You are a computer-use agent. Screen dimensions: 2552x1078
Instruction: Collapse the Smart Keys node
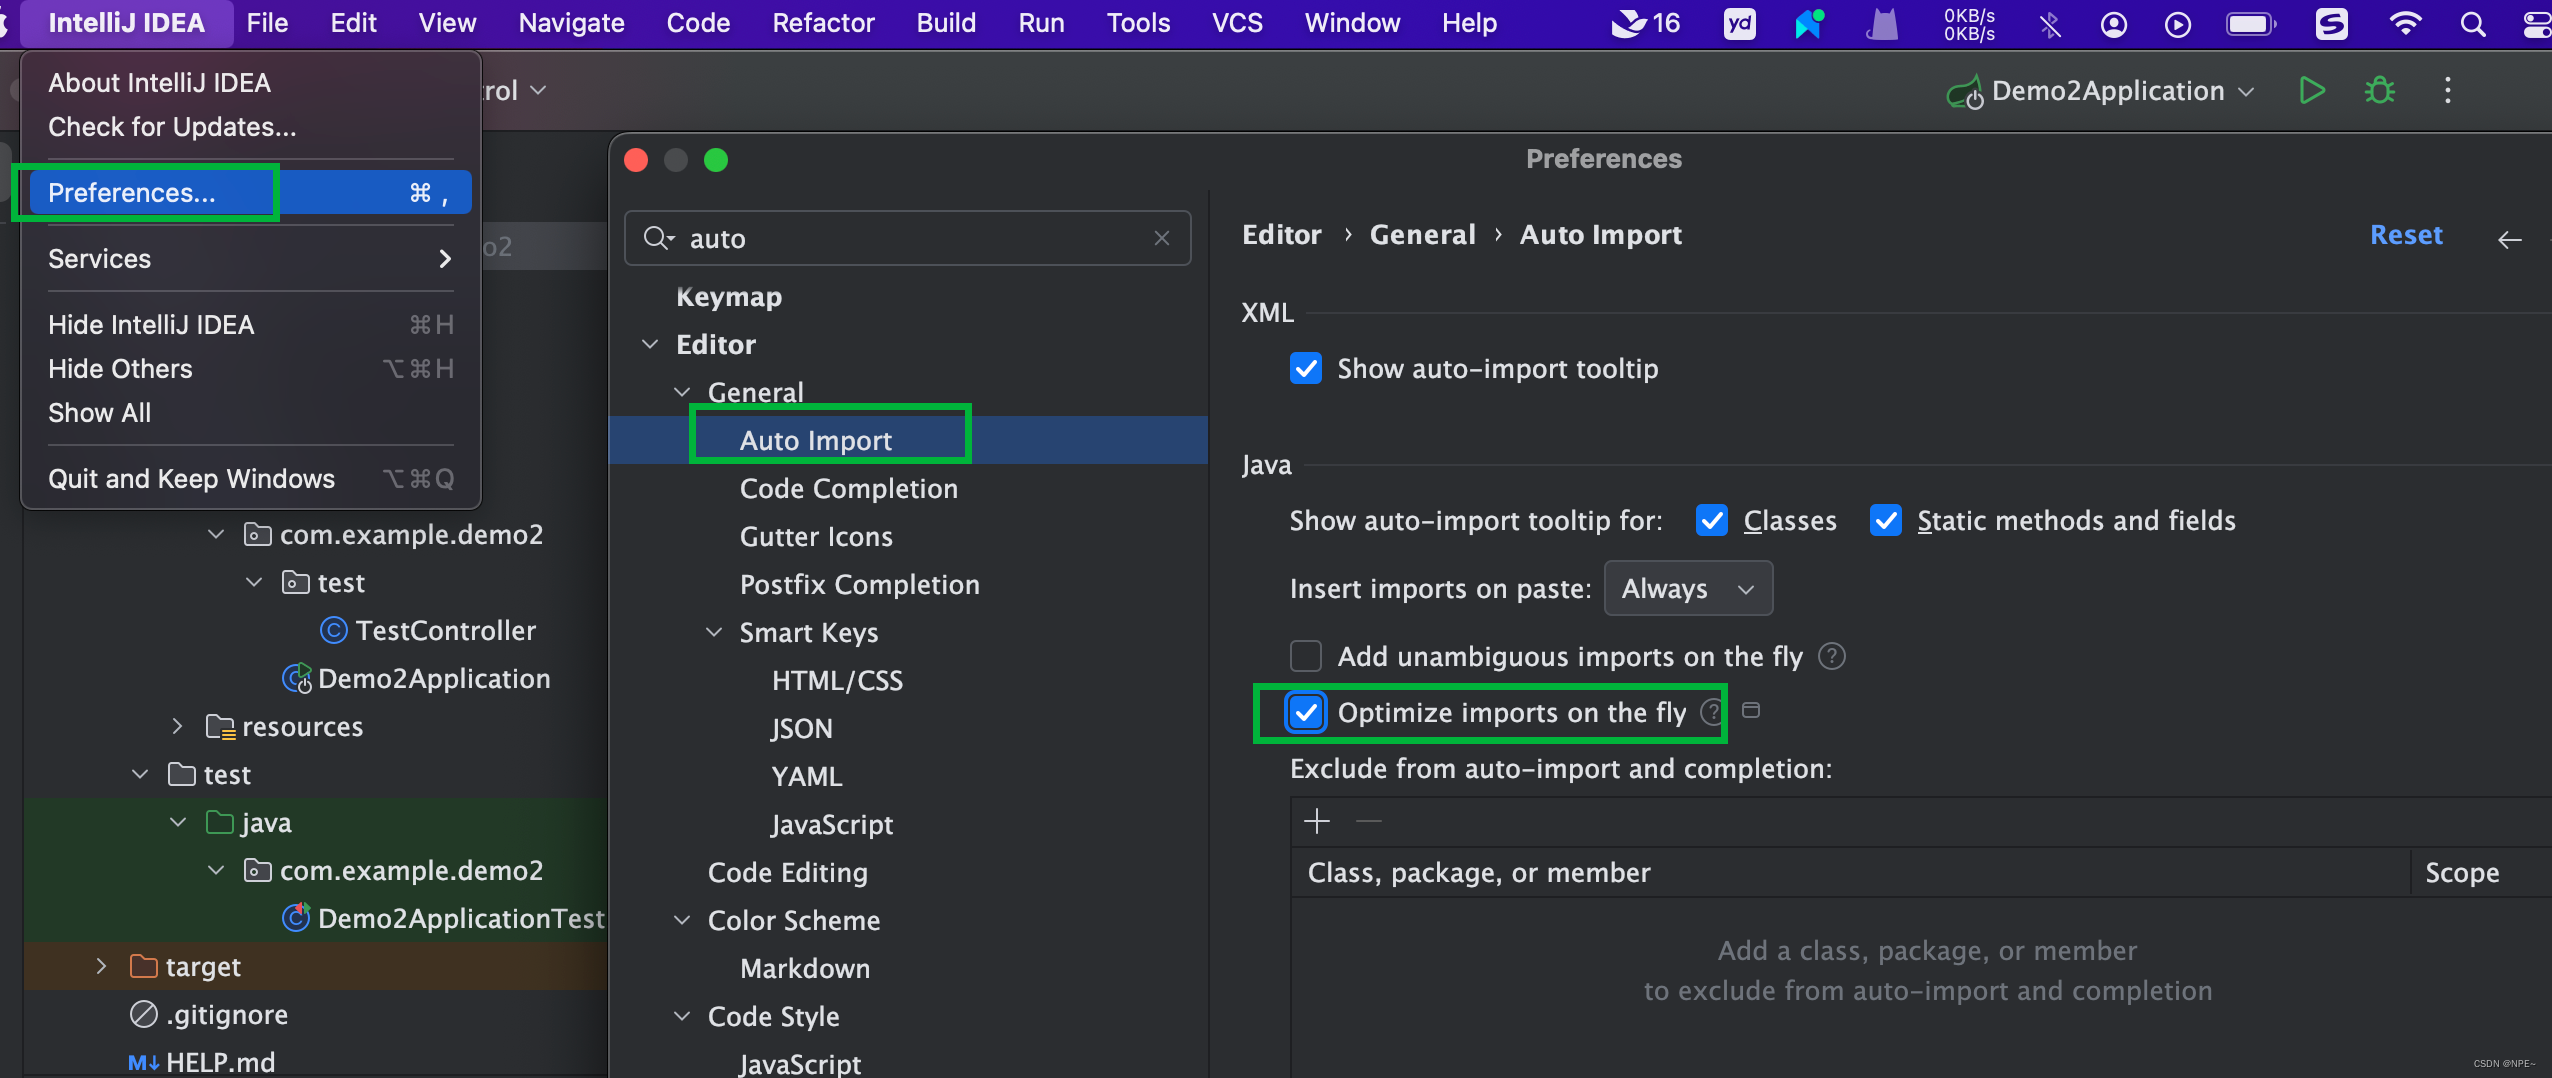click(714, 633)
